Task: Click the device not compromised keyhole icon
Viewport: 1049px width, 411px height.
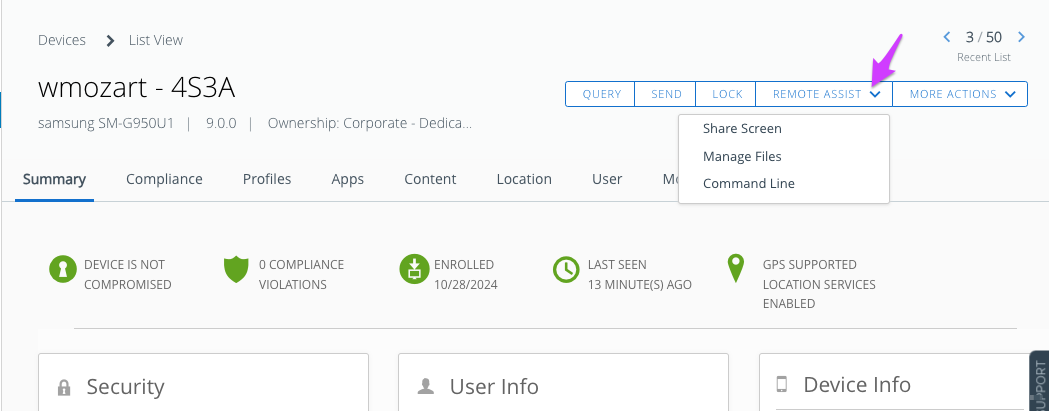Action: tap(63, 270)
